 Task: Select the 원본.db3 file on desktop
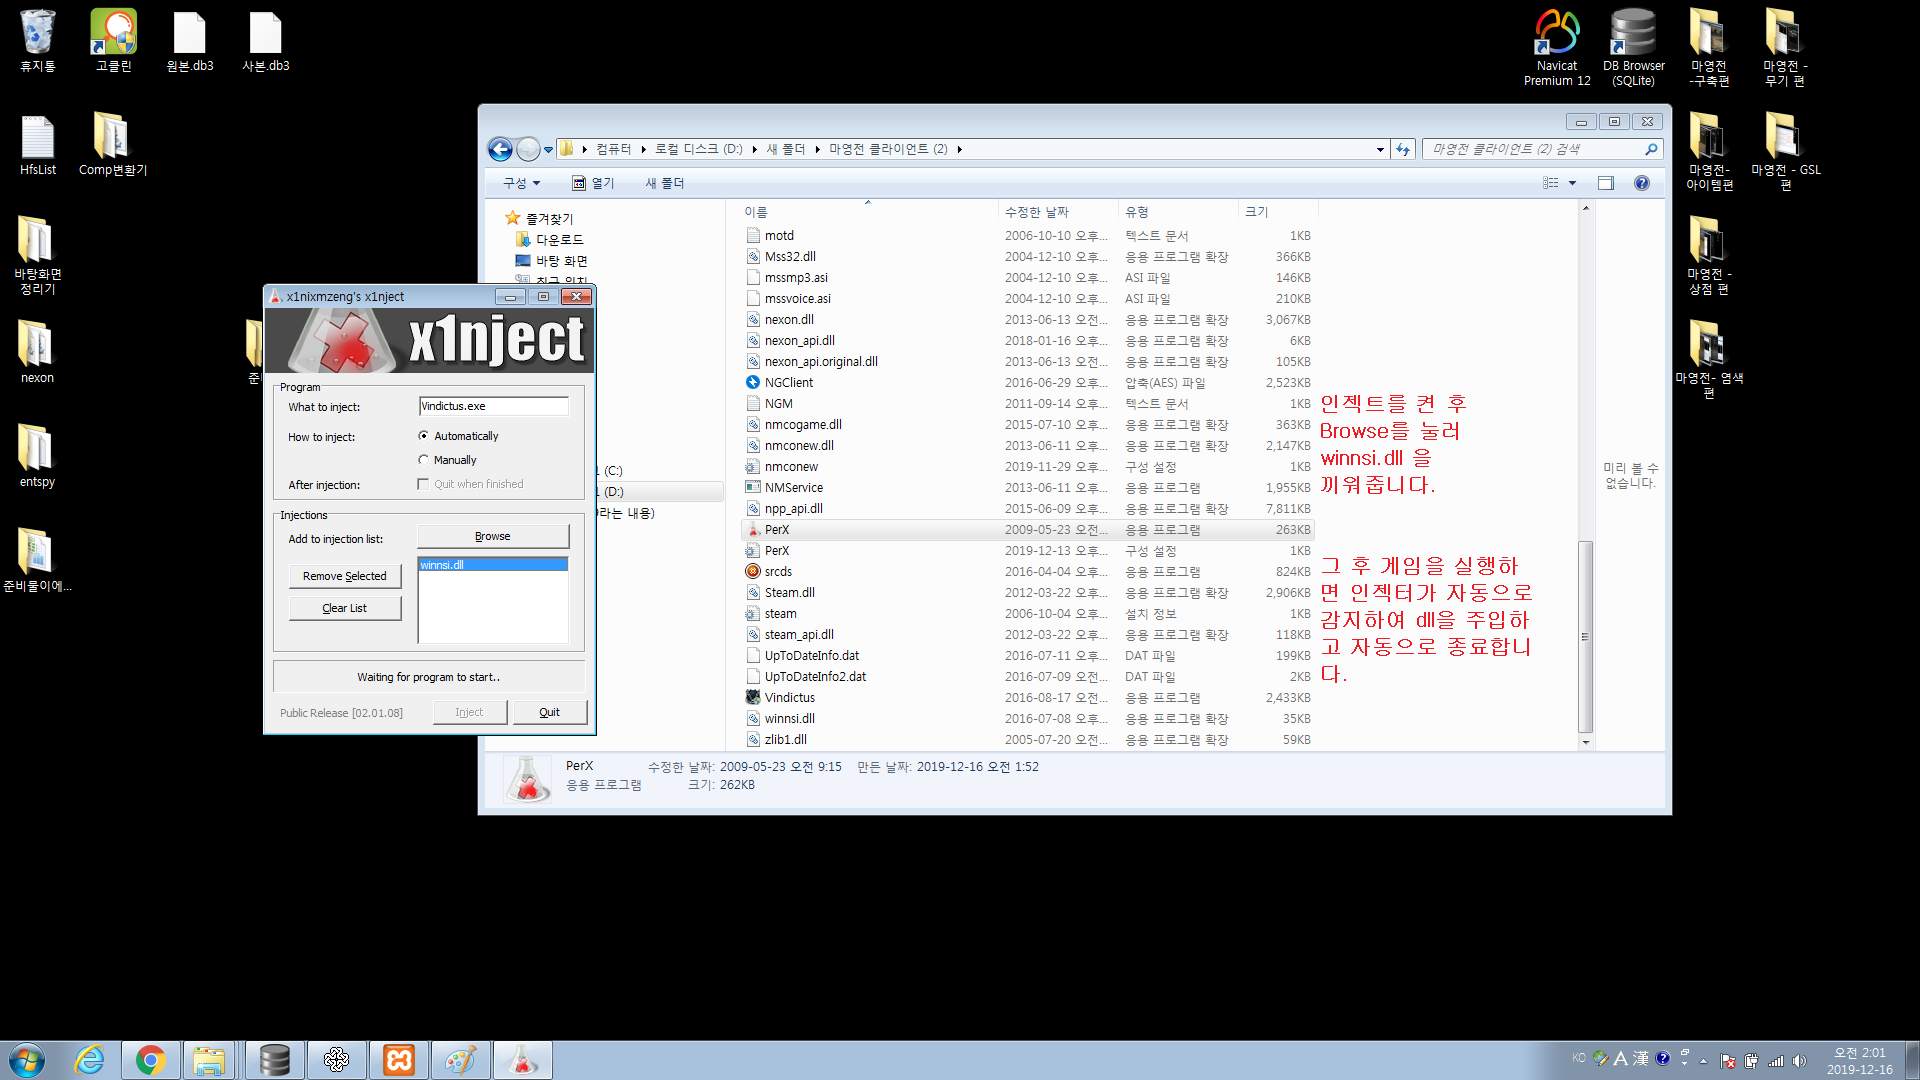[x=190, y=41]
